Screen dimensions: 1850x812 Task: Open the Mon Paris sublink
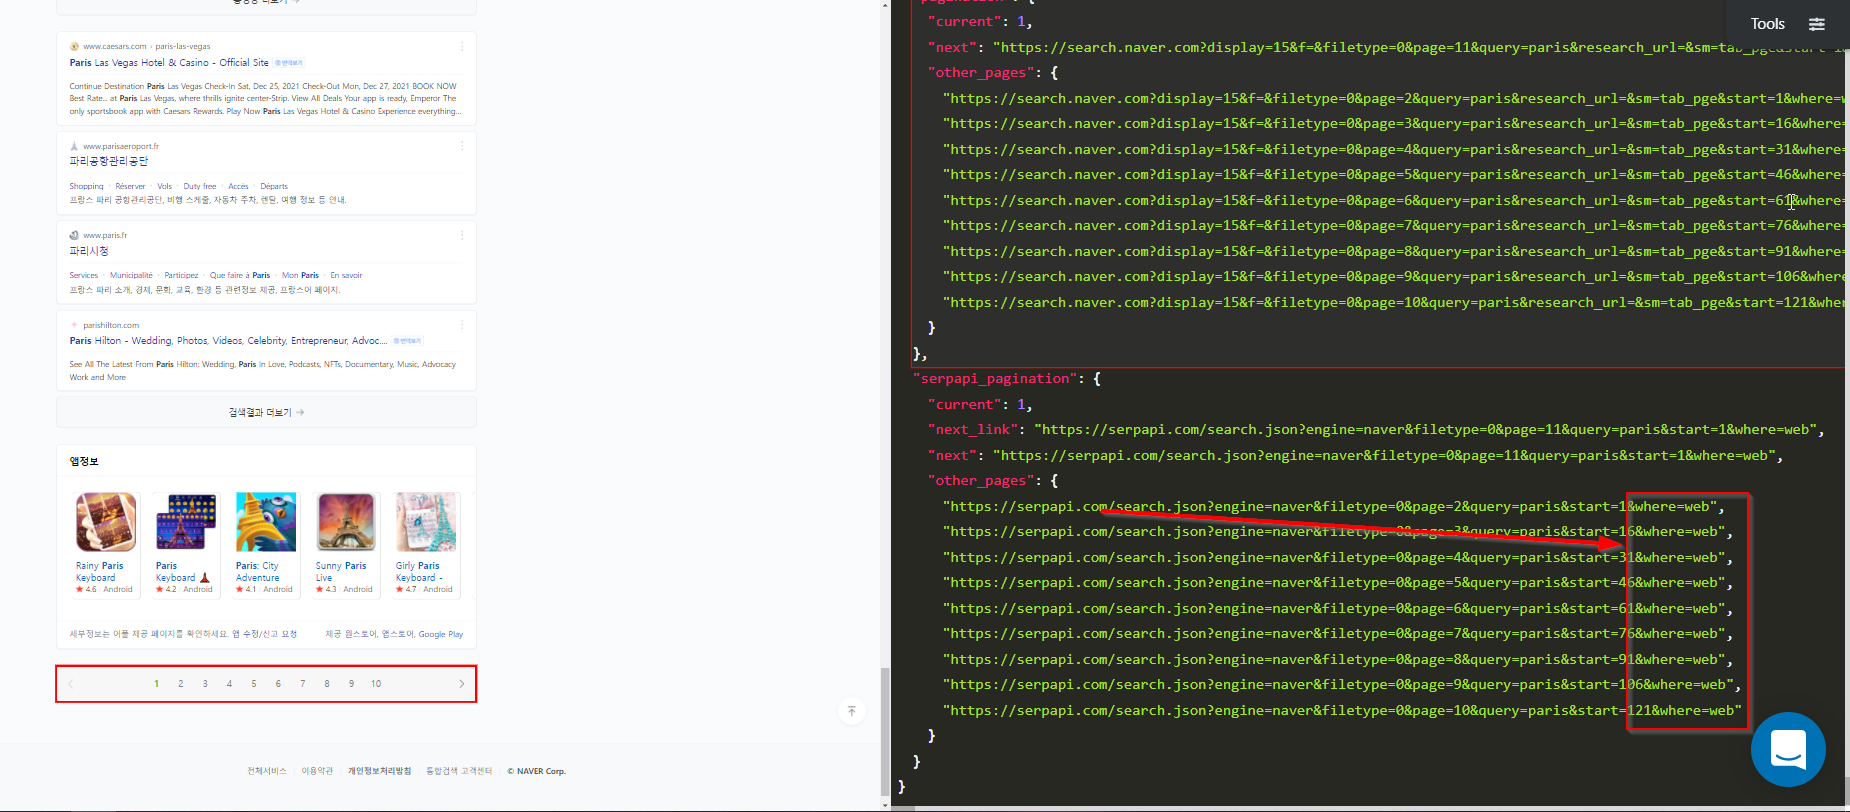(x=300, y=275)
